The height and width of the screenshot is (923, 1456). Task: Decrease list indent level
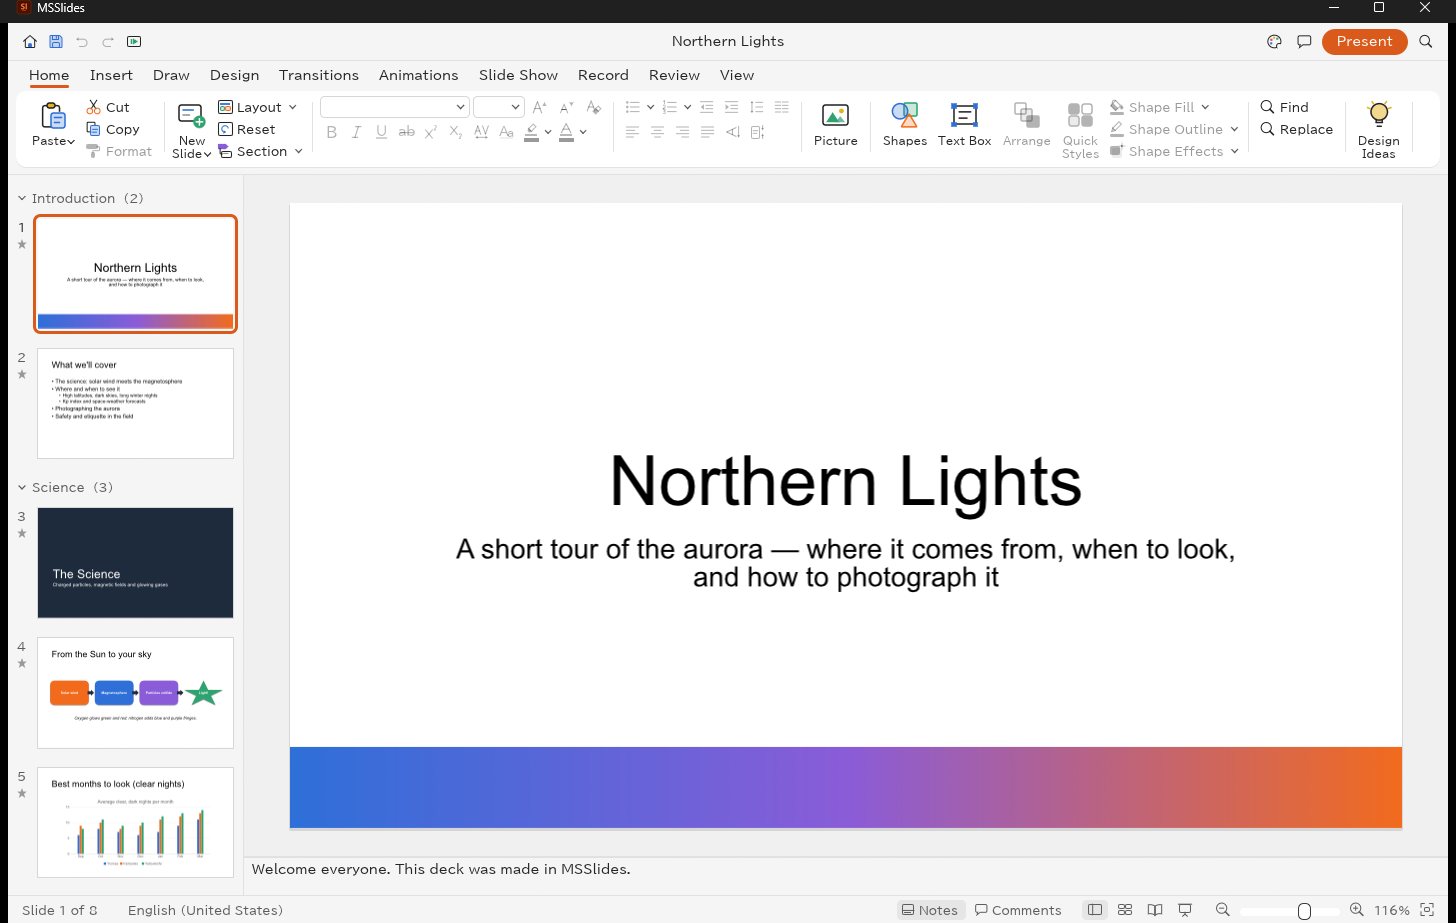(707, 107)
